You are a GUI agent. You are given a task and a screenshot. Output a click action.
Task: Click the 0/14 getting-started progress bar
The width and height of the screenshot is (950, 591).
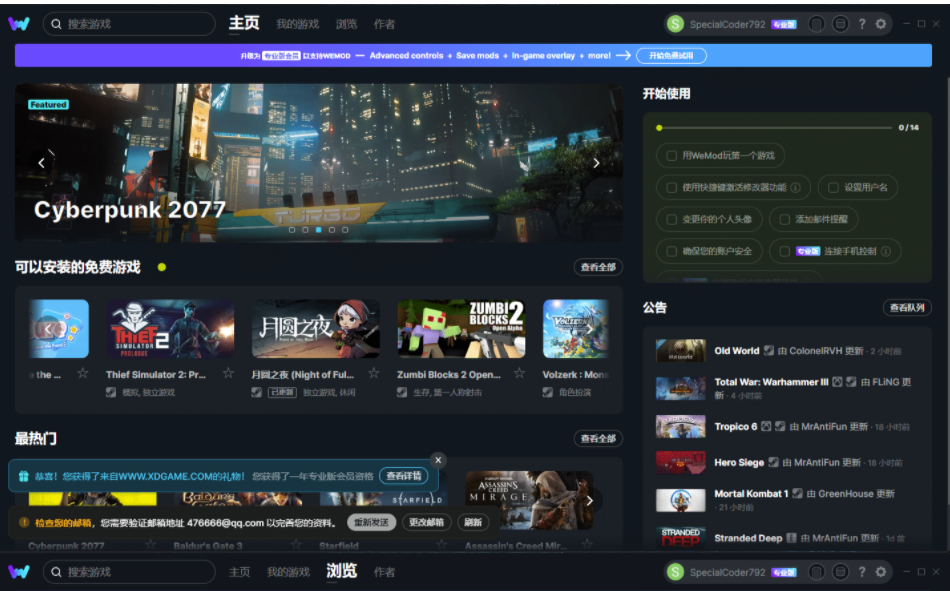775,128
